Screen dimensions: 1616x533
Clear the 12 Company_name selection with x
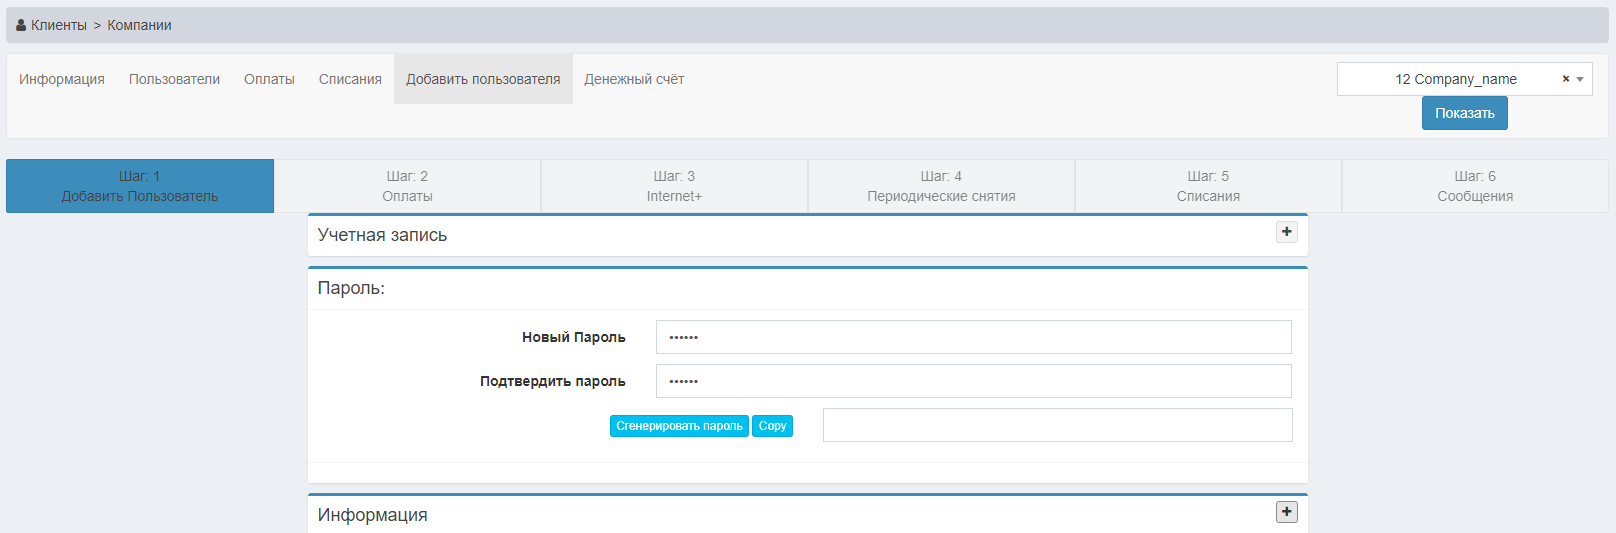(x=1565, y=79)
